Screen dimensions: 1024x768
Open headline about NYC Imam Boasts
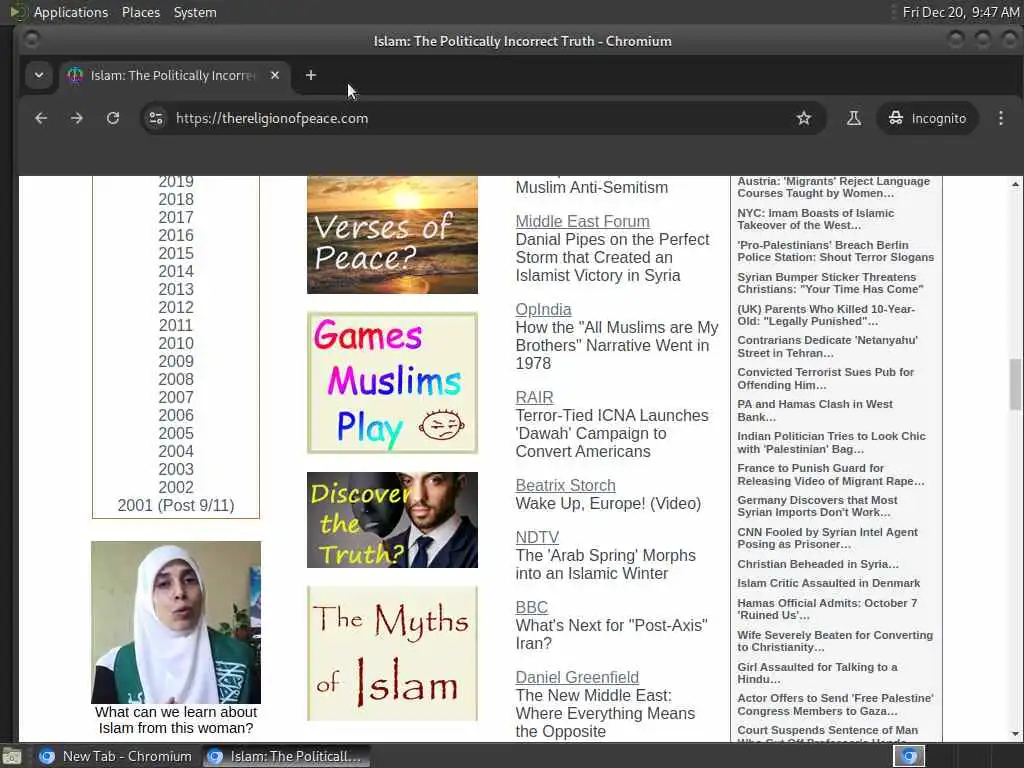click(x=816, y=219)
